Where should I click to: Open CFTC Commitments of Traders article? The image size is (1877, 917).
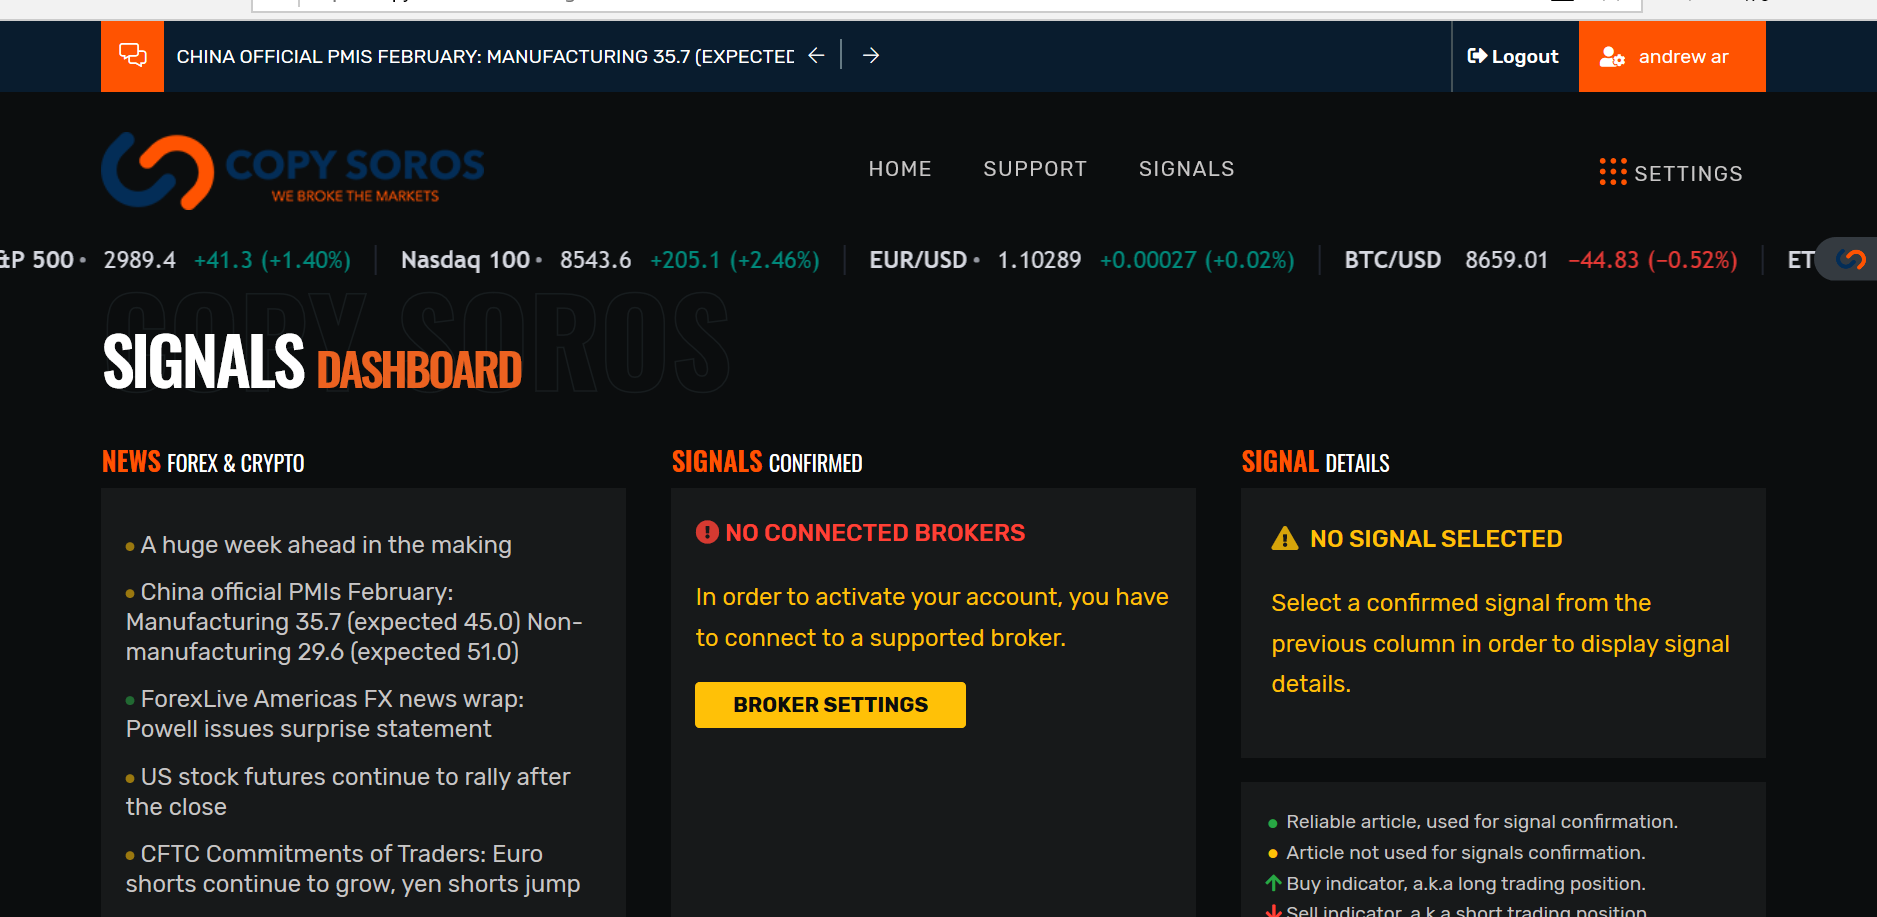point(353,869)
